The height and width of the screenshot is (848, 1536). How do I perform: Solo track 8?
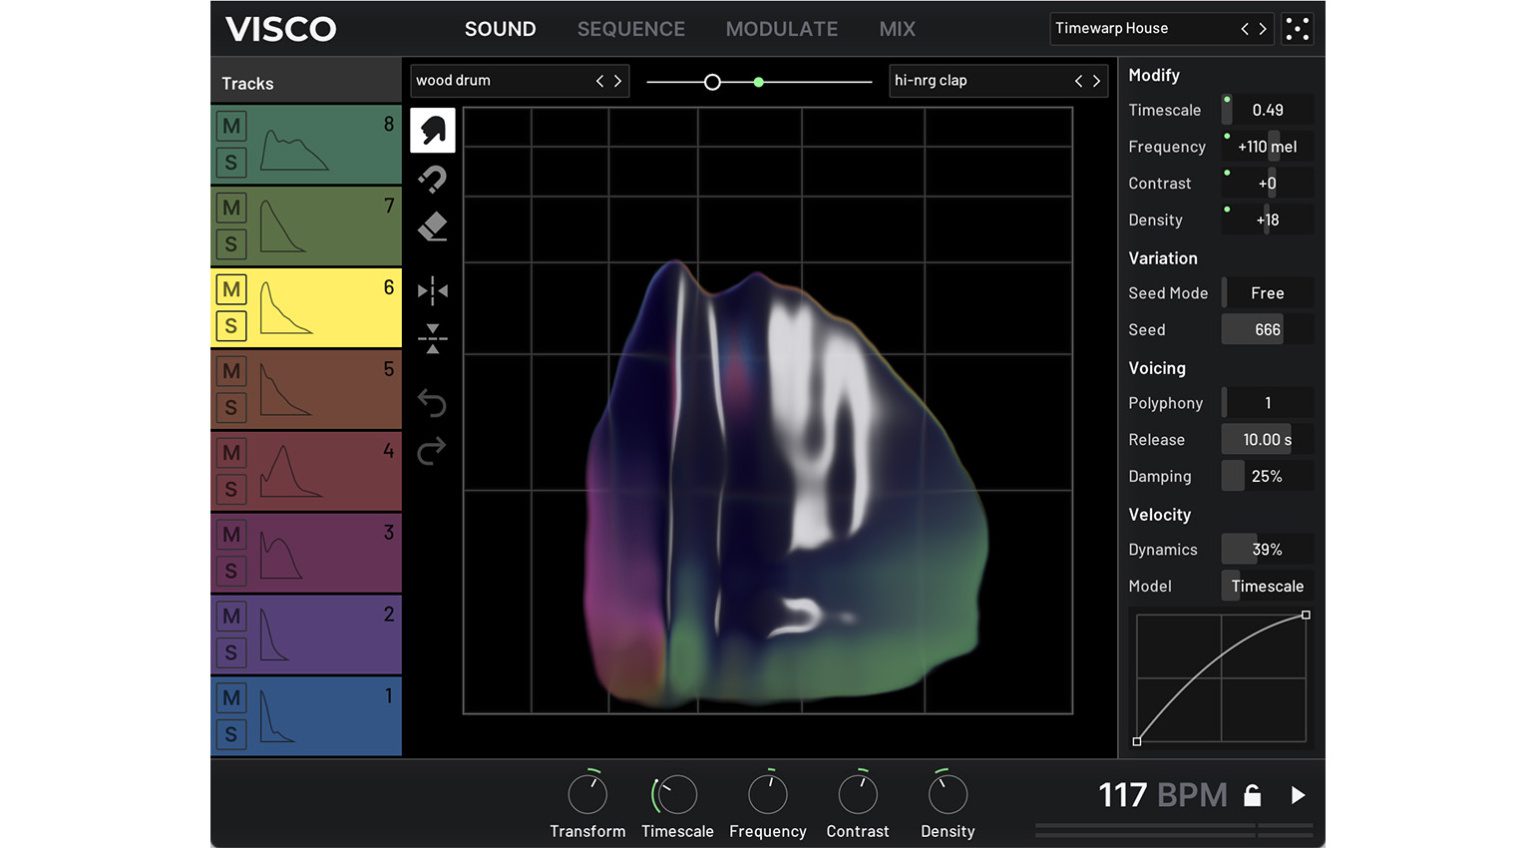point(231,161)
